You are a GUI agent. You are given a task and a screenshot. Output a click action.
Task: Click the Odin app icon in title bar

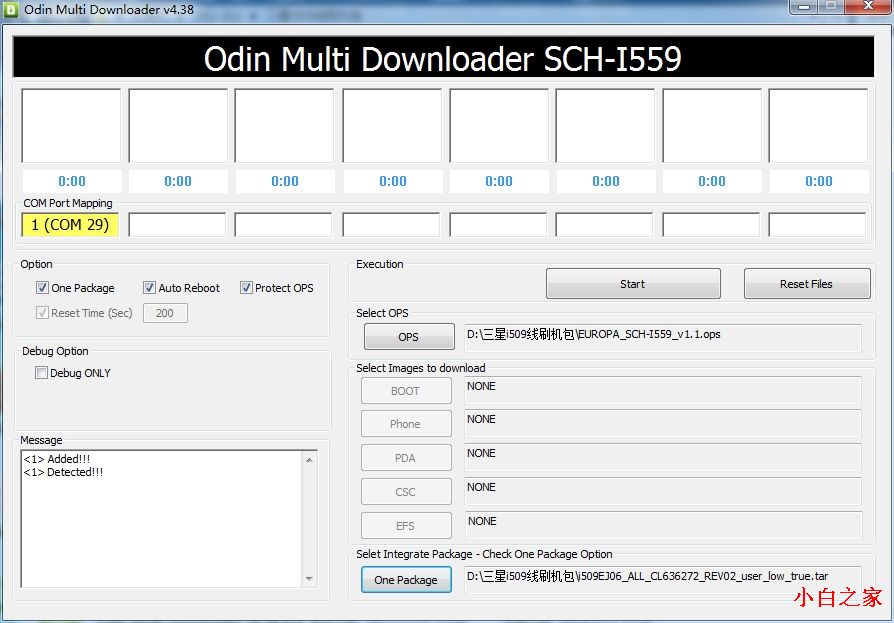[x=10, y=10]
